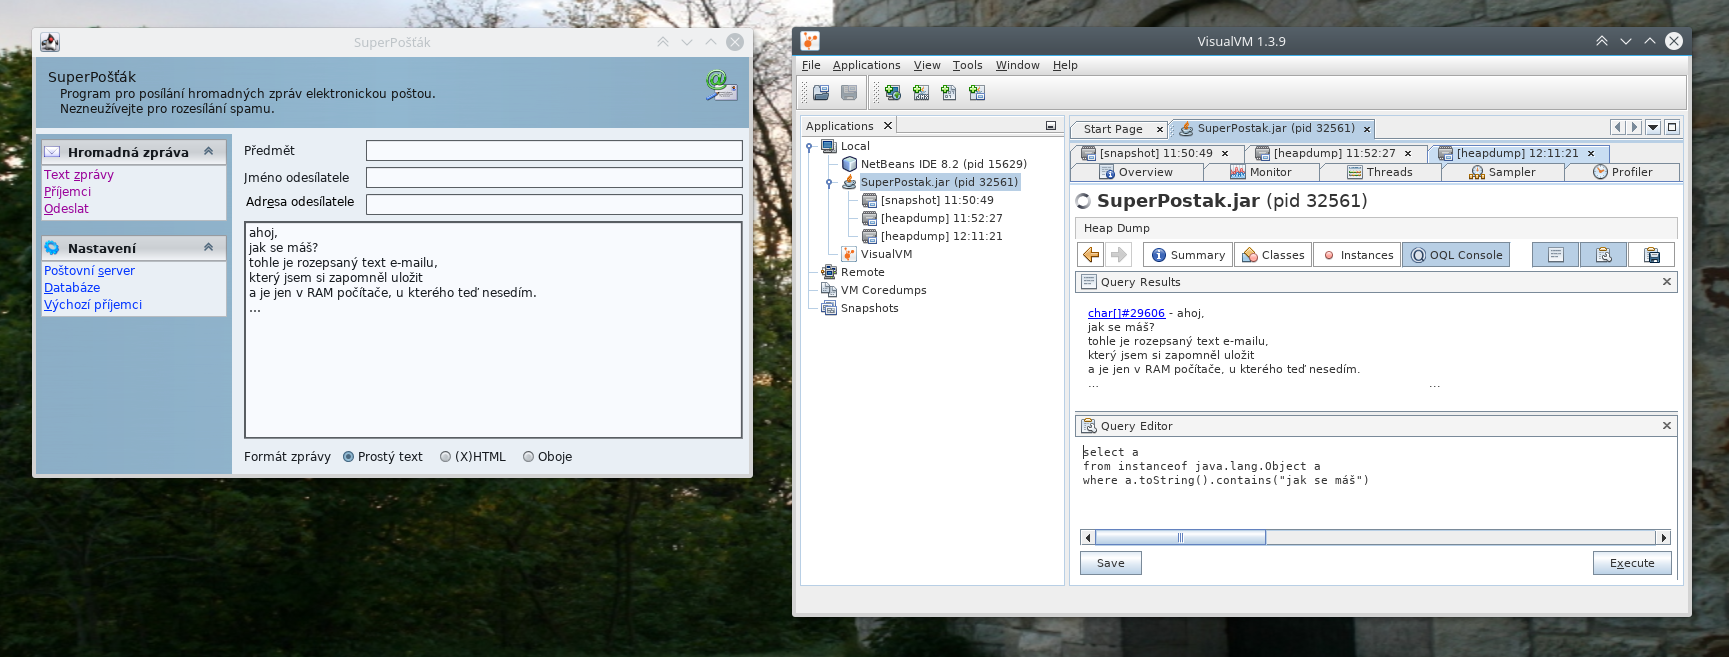1729x657 pixels.
Task: Open the Tools menu
Action: tap(967, 65)
